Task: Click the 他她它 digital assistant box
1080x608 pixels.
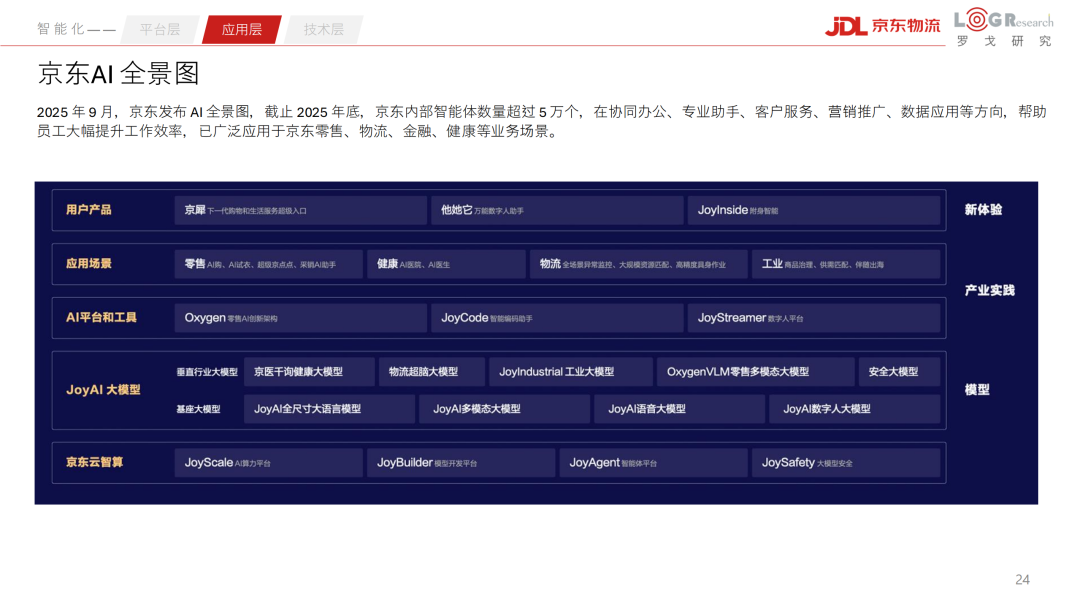Action: [x=557, y=210]
